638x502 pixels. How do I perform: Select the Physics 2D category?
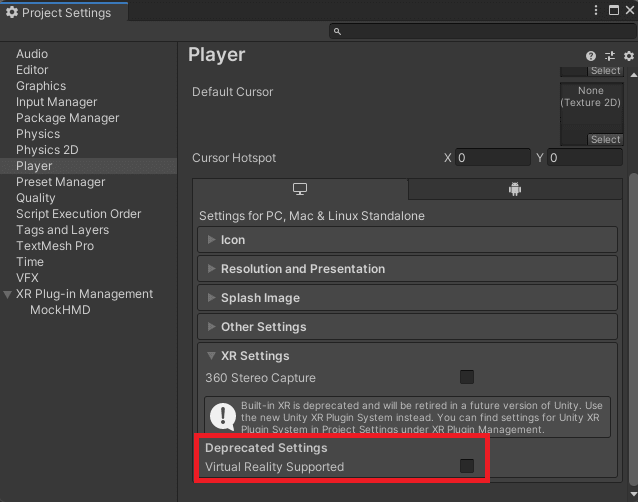tap(47, 150)
